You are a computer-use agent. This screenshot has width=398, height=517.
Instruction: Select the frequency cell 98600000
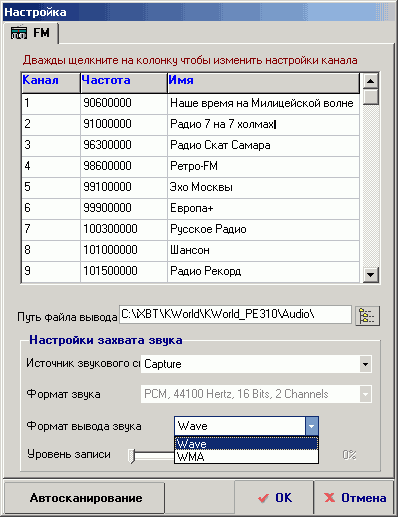[x=124, y=167]
